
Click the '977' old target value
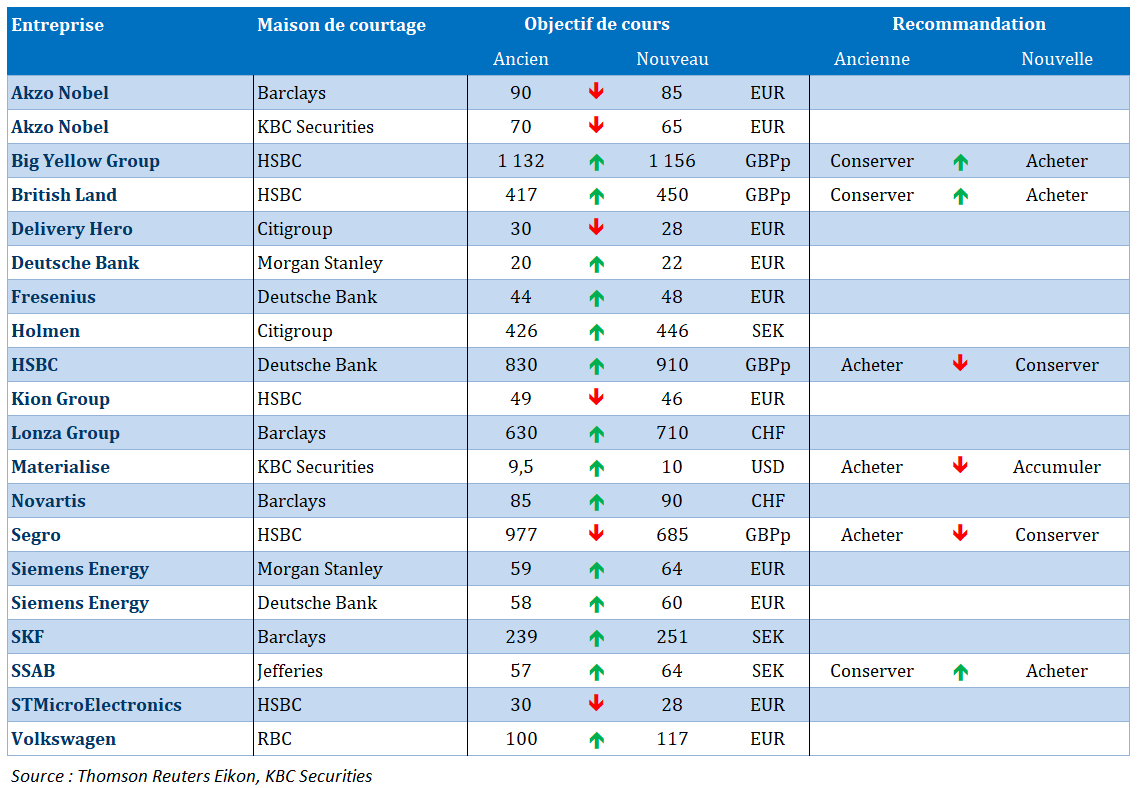(x=521, y=535)
